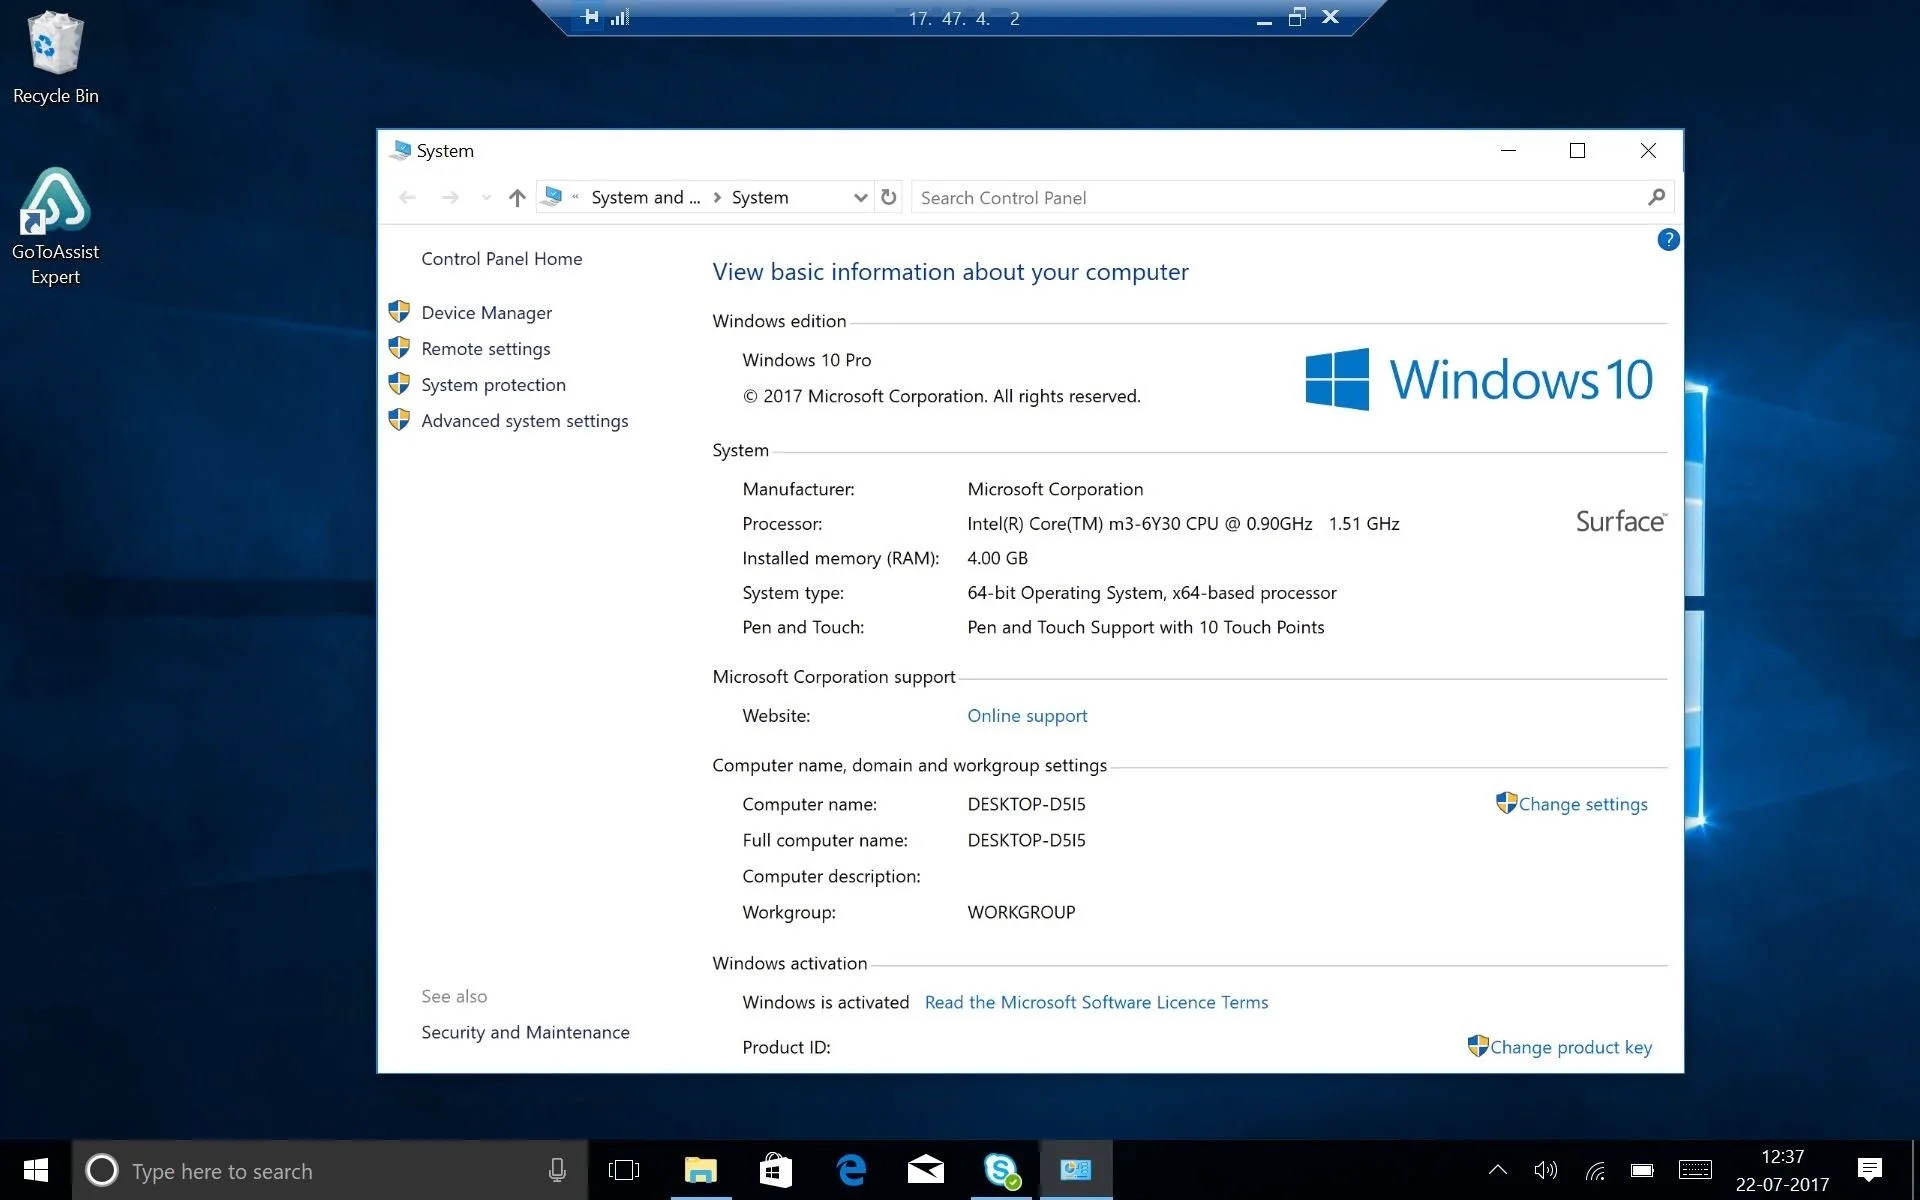This screenshot has height=1200, width=1920.
Task: Open File Explorer from taskbar
Action: coord(700,1170)
